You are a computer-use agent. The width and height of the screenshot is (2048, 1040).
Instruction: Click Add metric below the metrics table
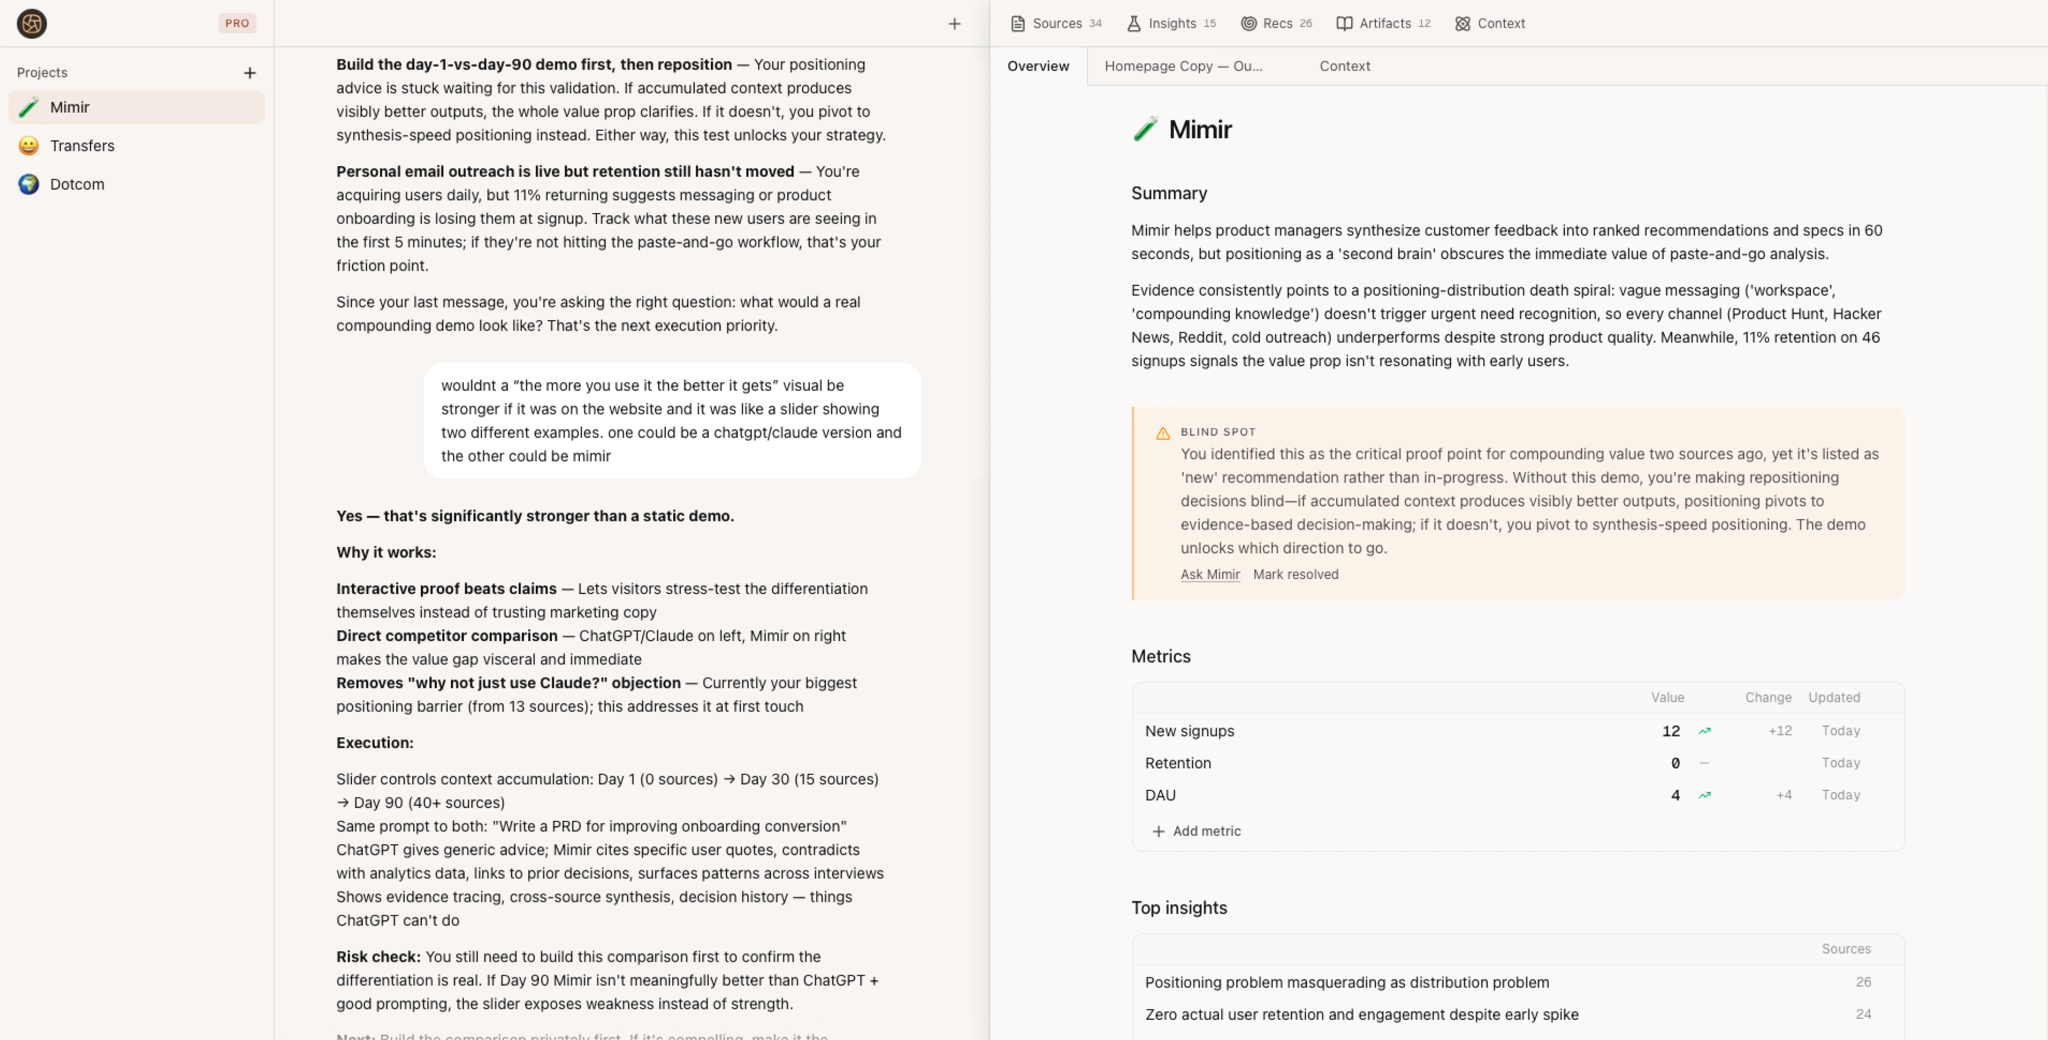click(x=1196, y=831)
